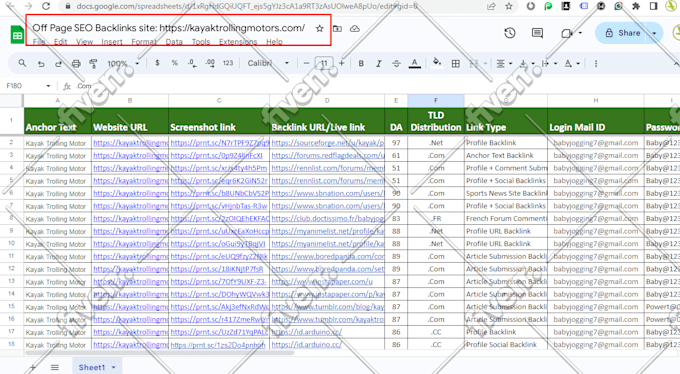Check the cloud document status icon

[355, 29]
